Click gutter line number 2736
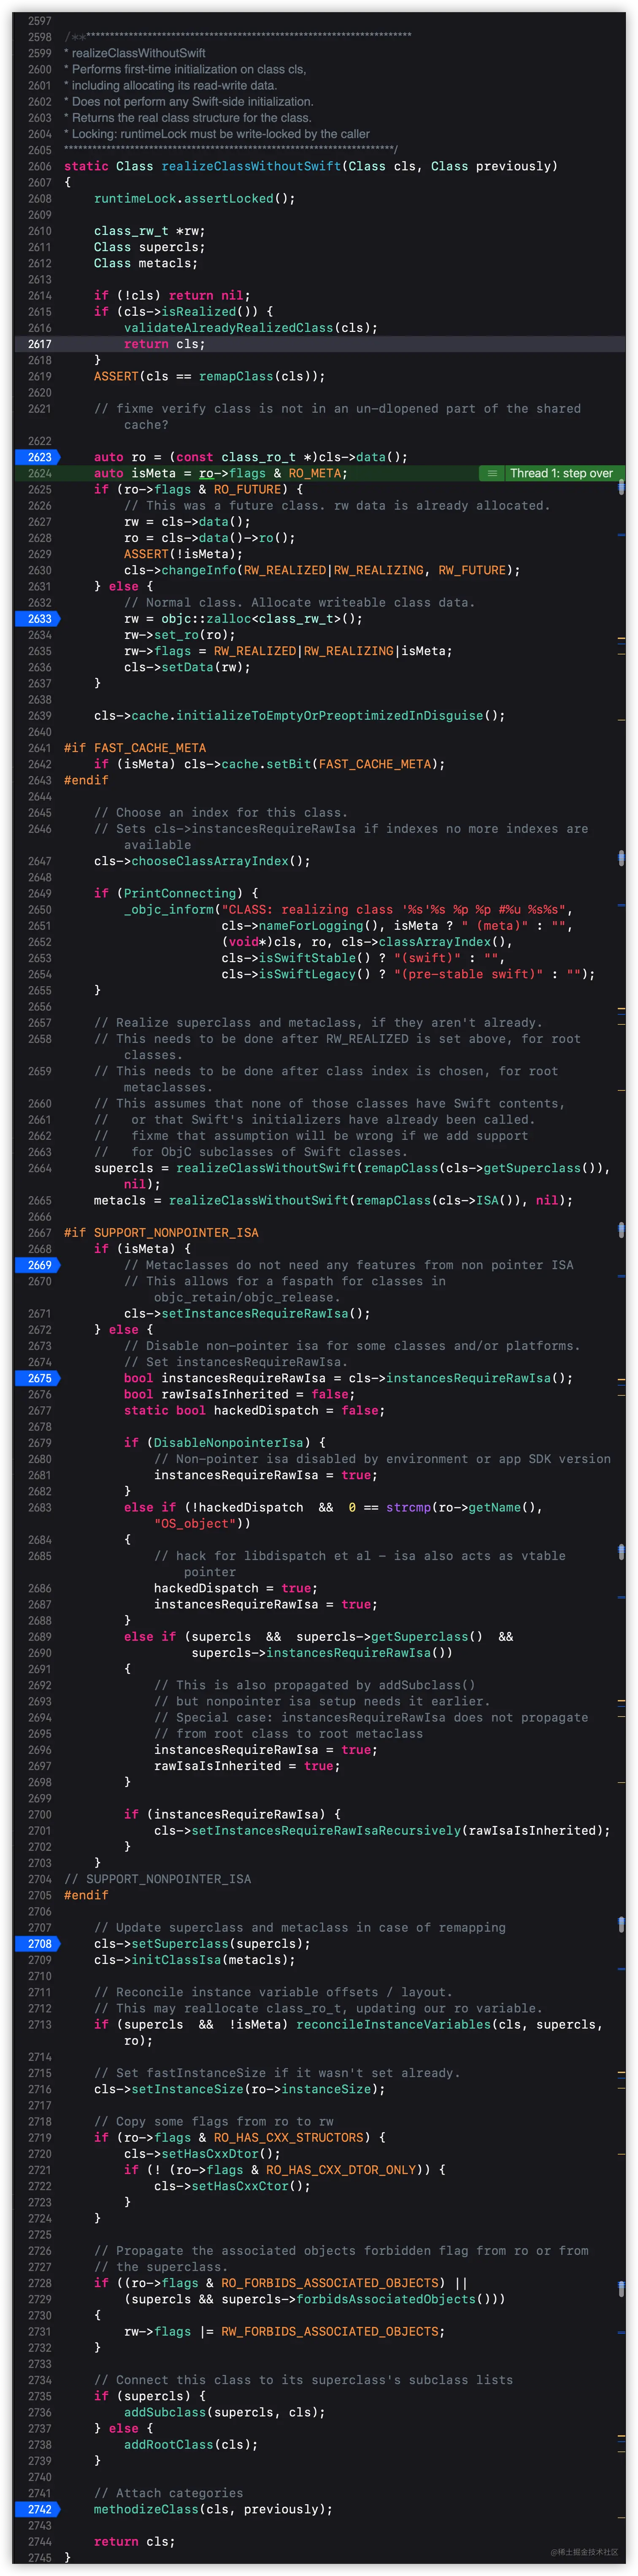This screenshot has width=638, height=2576. point(40,2412)
